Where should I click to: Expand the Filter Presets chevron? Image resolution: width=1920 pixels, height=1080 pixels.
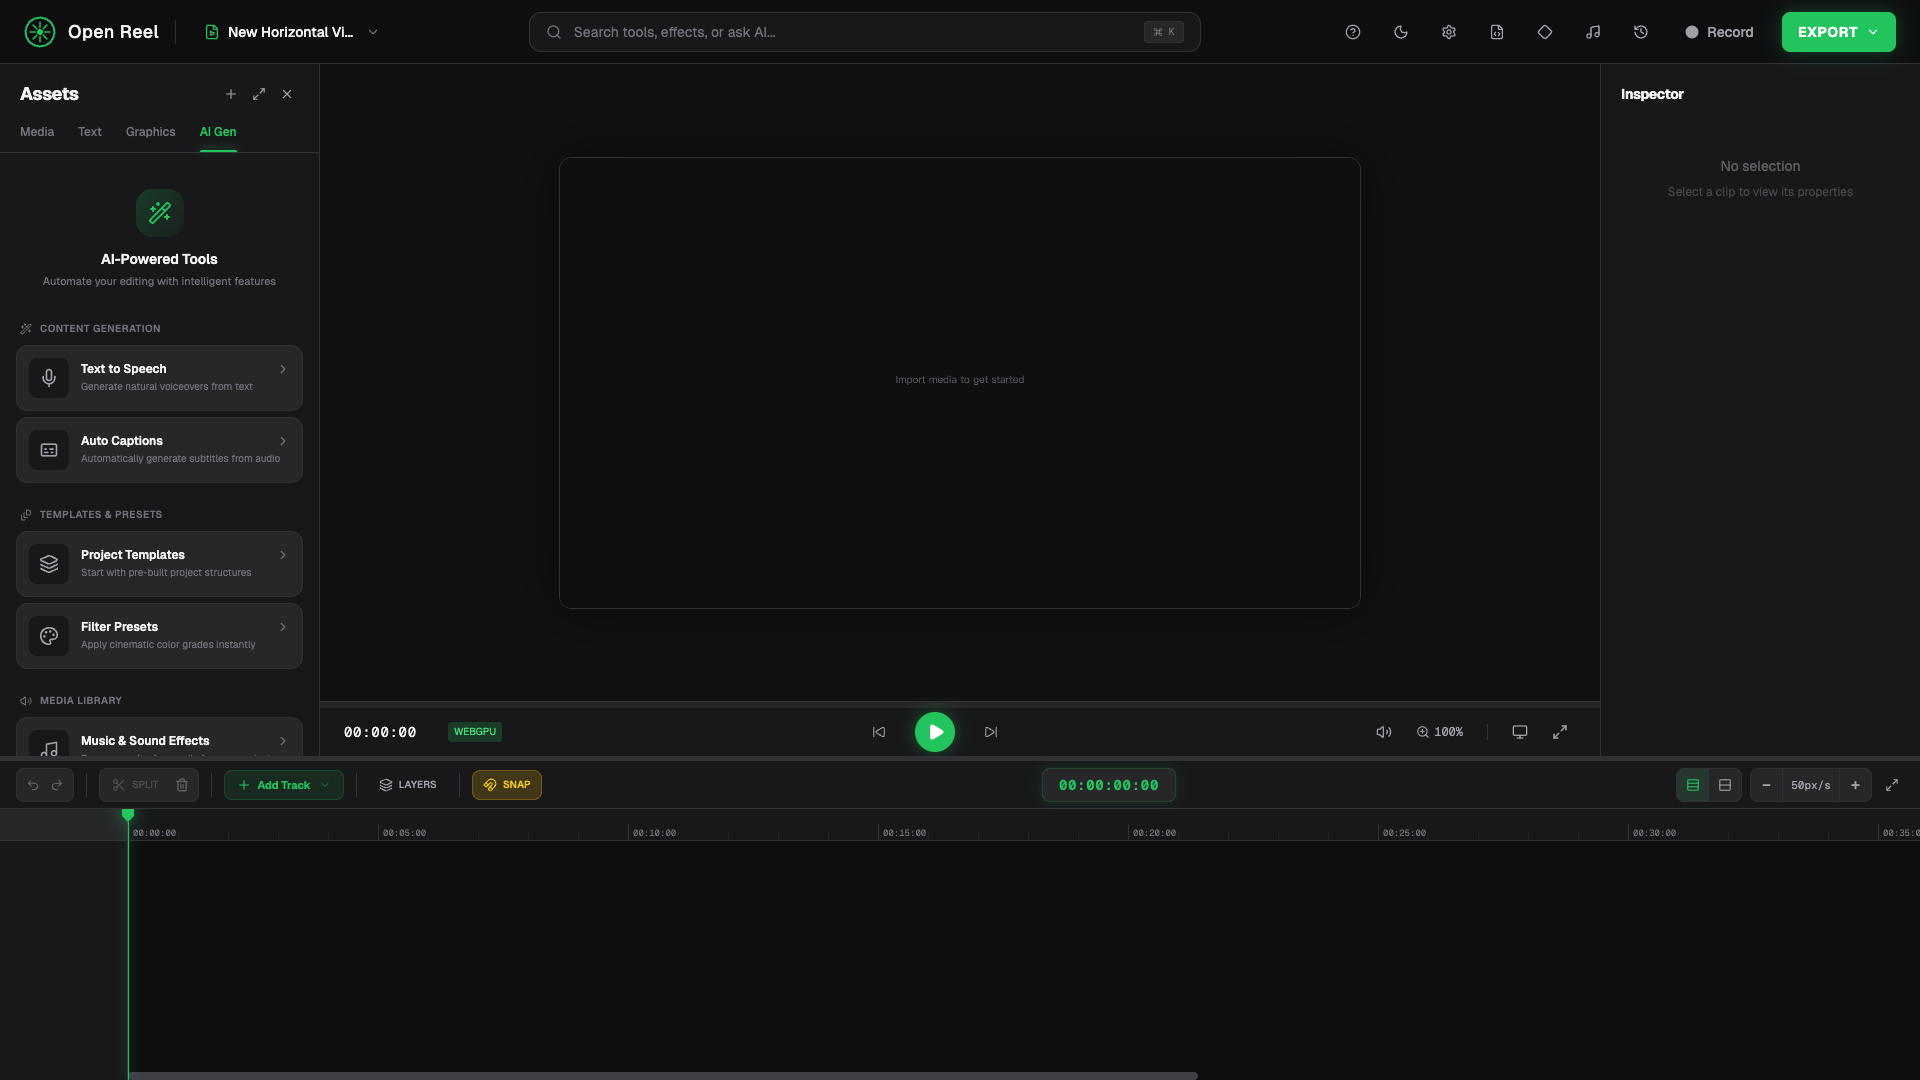point(283,627)
